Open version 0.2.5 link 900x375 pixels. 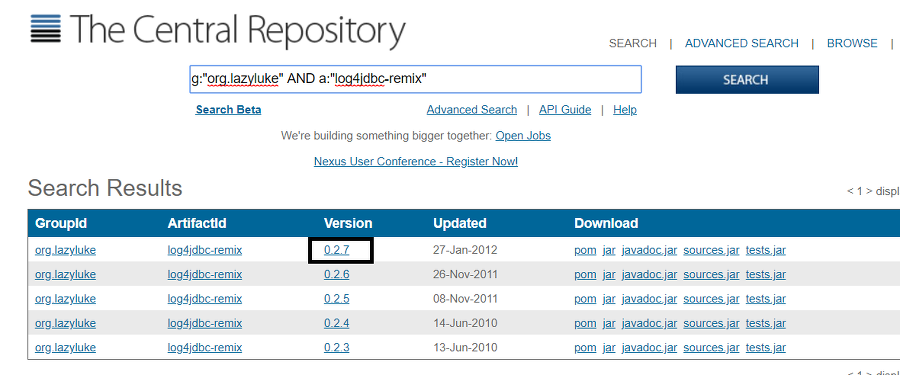click(x=336, y=299)
